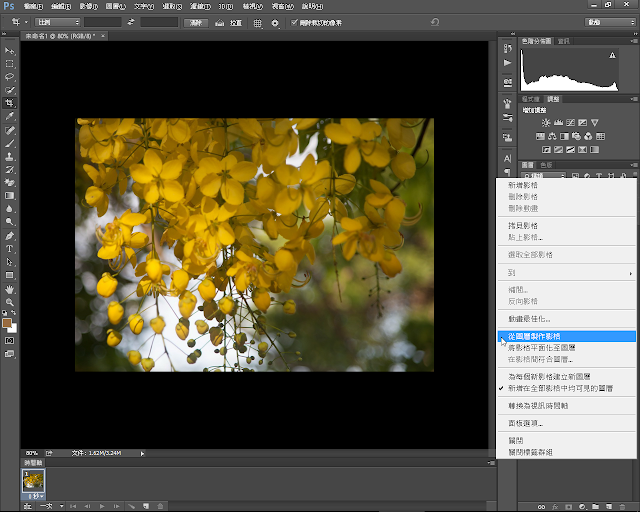Toggle Delete Cropped Pixels checkbox
Screen dimensions: 640x512
pos(294,22)
